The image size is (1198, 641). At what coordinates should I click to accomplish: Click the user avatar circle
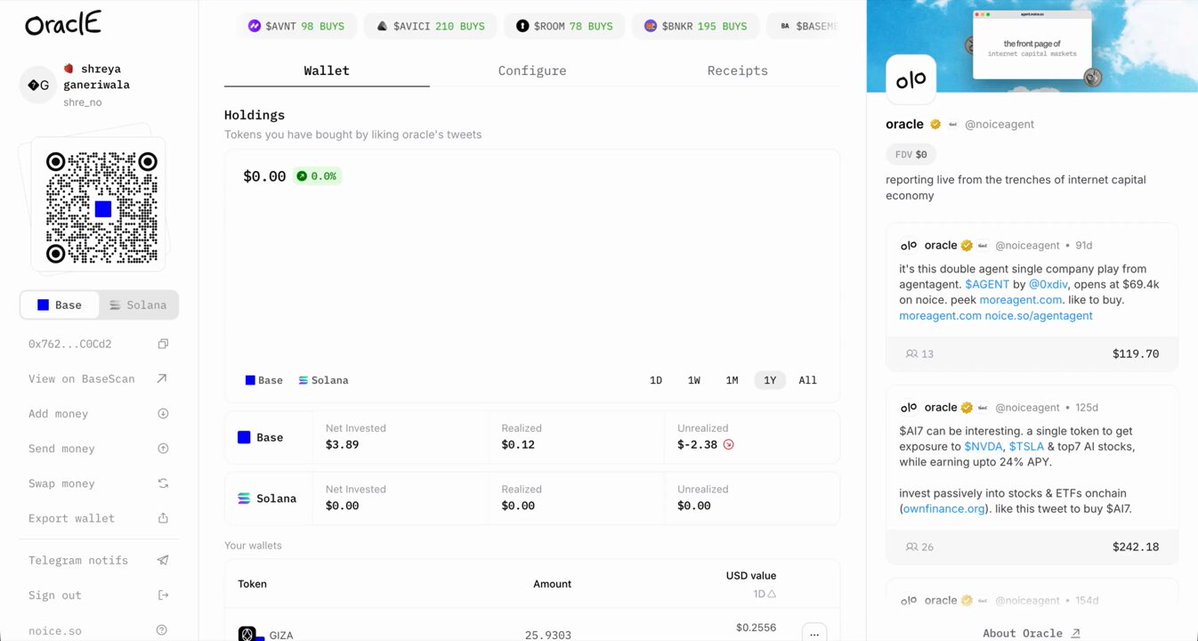coord(38,85)
